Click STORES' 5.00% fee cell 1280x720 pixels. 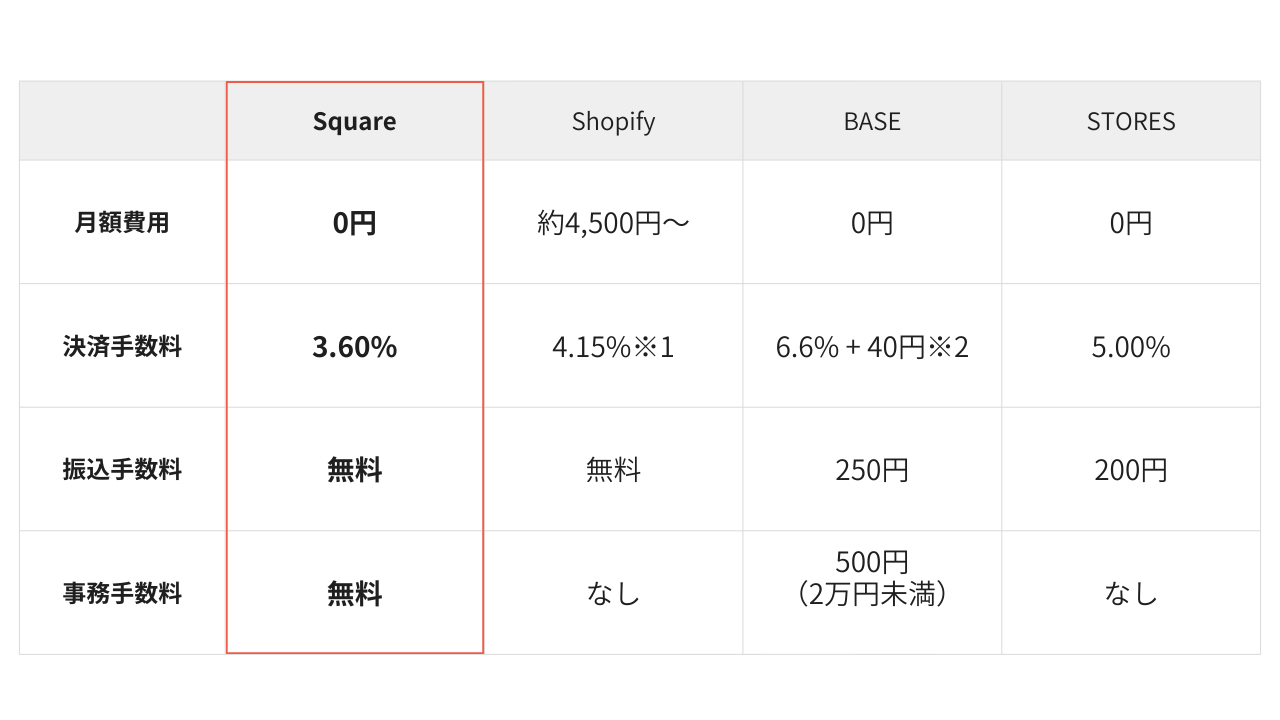point(1131,347)
